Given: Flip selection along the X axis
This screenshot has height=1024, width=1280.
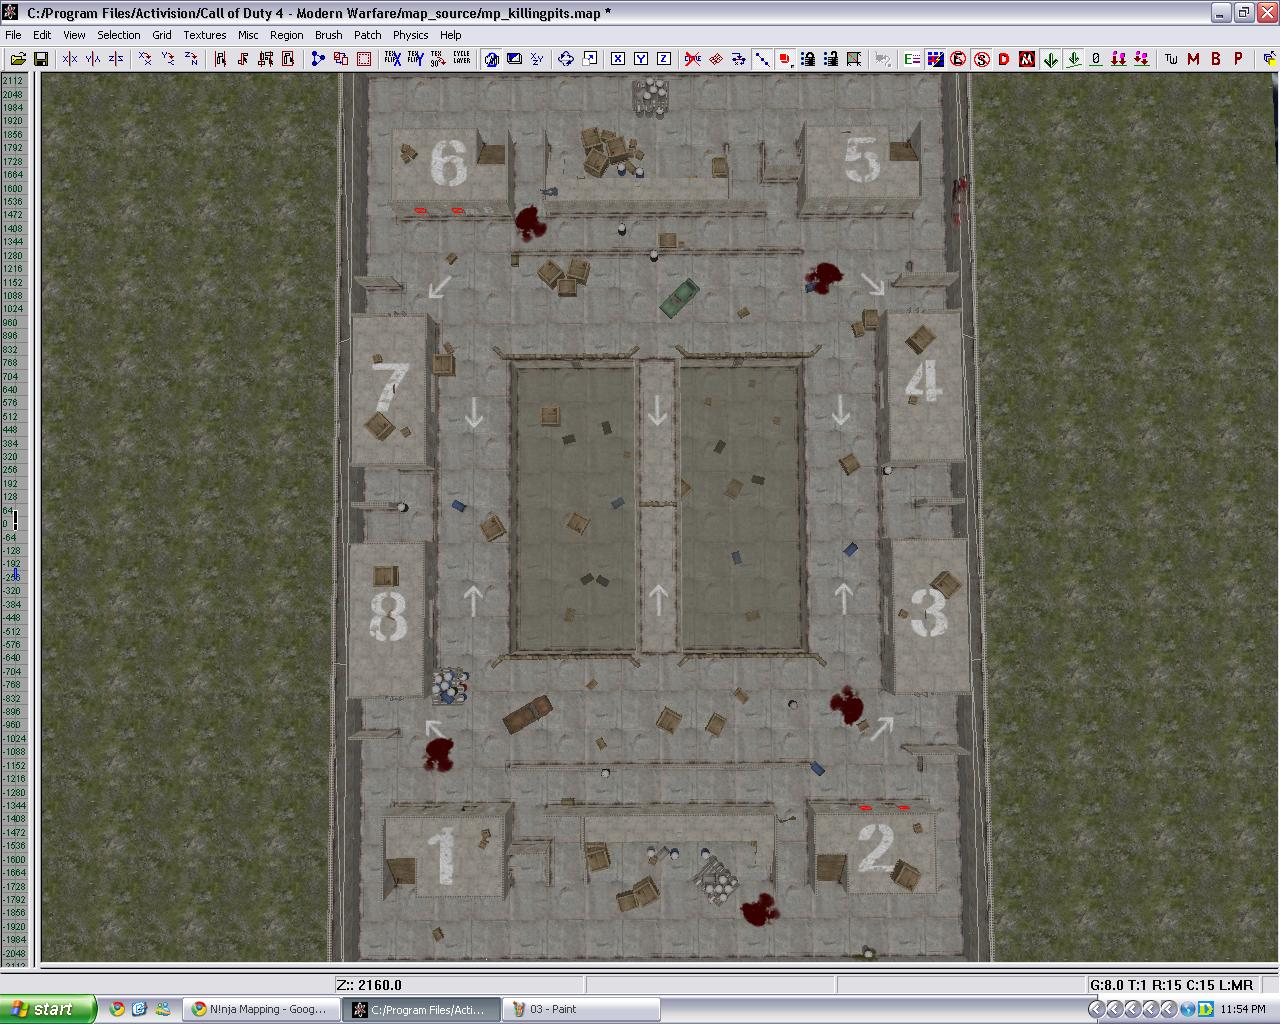Looking at the screenshot, I should tap(70, 59).
